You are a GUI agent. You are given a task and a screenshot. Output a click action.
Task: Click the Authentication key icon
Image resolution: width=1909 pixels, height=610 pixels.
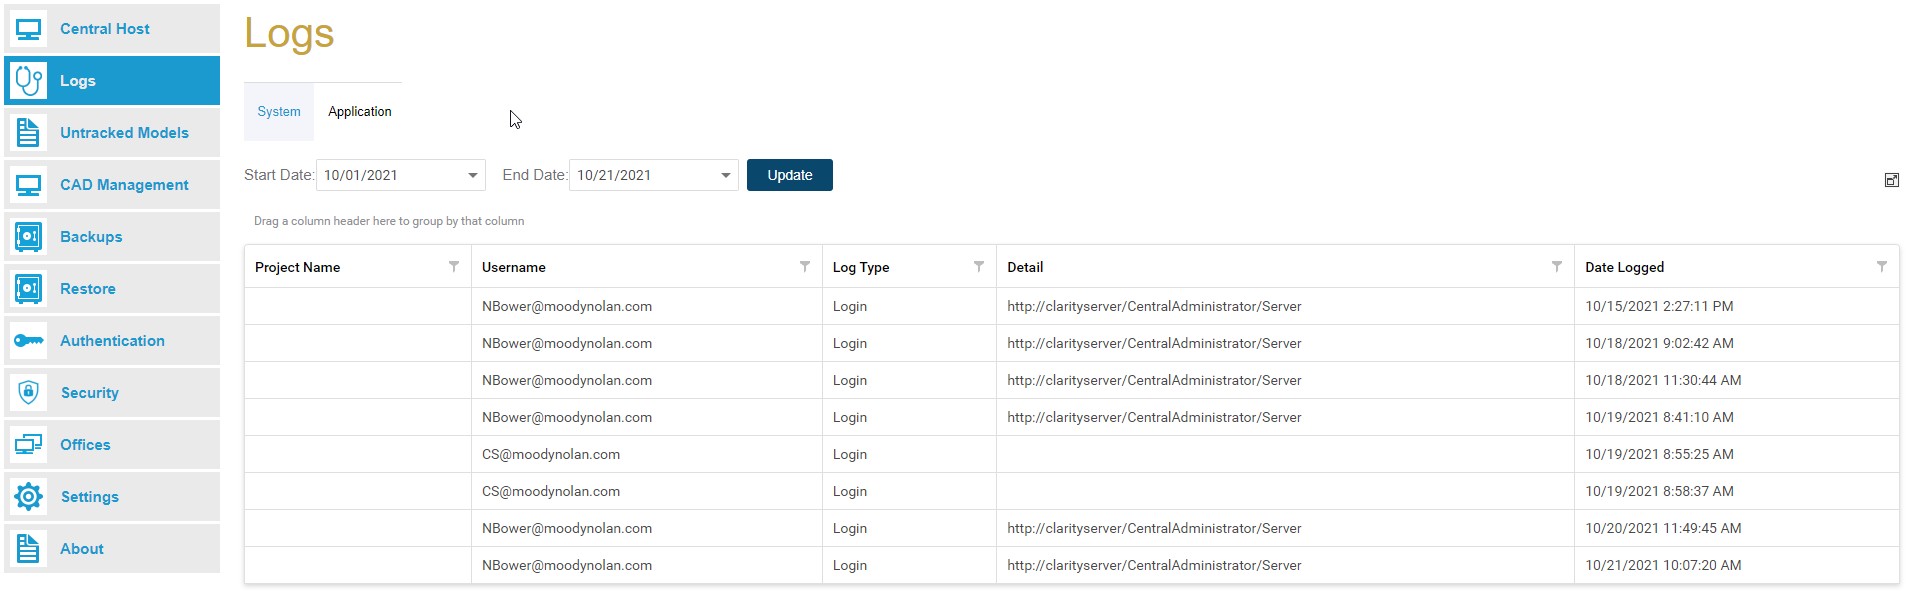(x=28, y=341)
